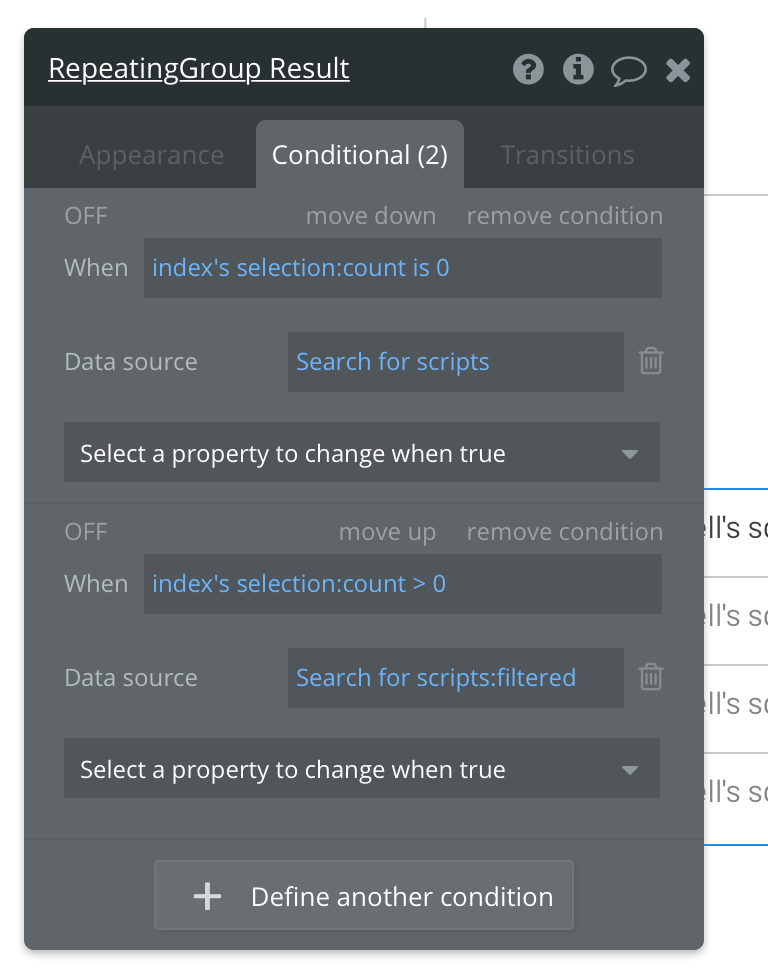Open the help question mark icon
The width and height of the screenshot is (768, 976).
528,69
